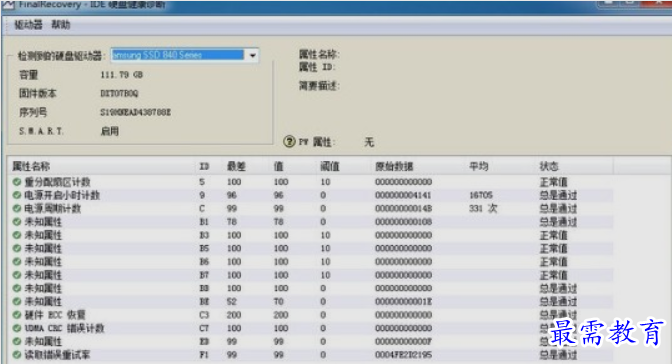Click the 正常值 status in the B3 row
672x364 pixels.
pyautogui.click(x=553, y=235)
